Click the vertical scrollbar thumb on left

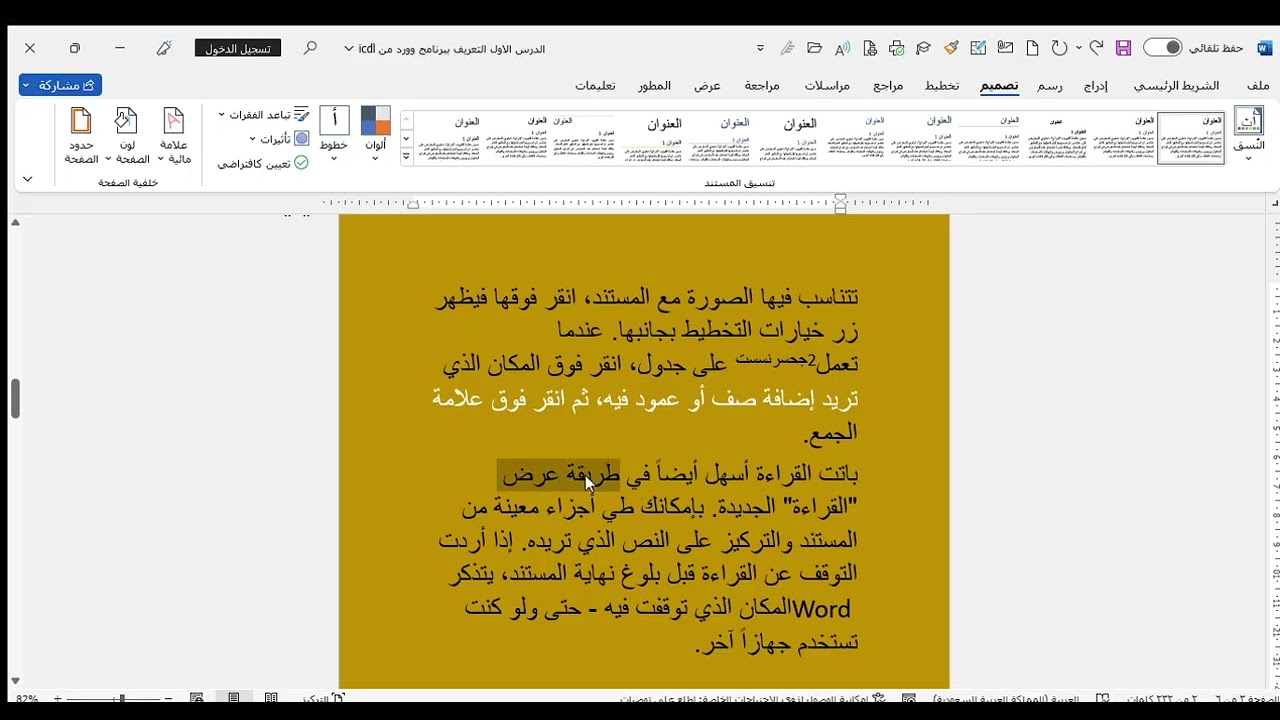[x=15, y=399]
